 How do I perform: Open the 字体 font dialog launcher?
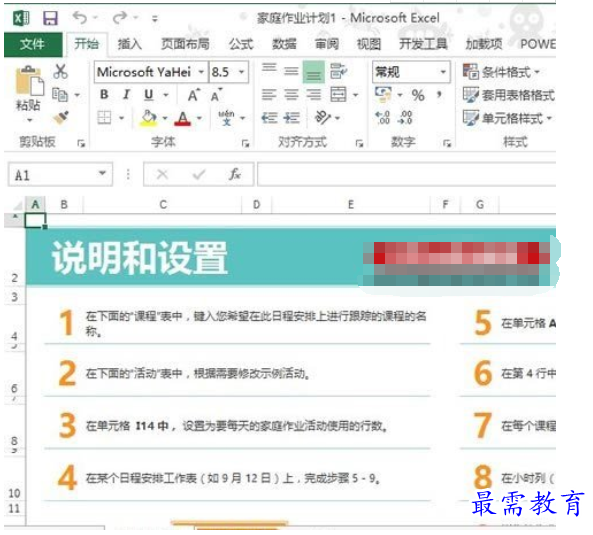(245, 143)
